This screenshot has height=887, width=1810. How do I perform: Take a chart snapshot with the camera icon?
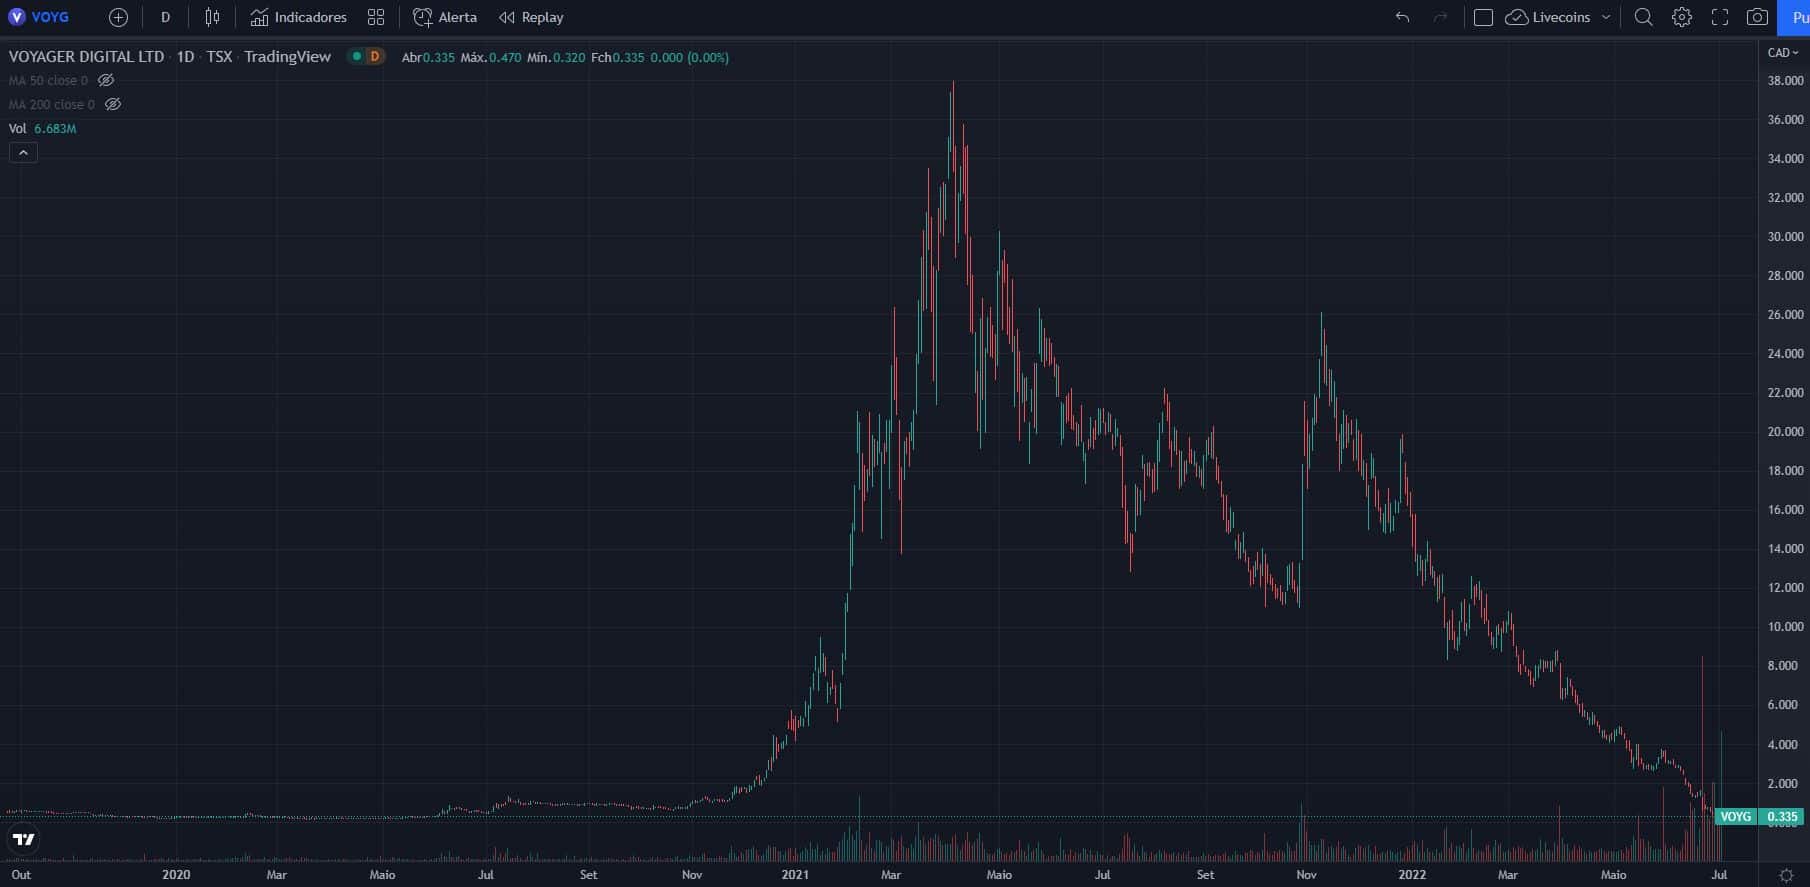[x=1757, y=17]
